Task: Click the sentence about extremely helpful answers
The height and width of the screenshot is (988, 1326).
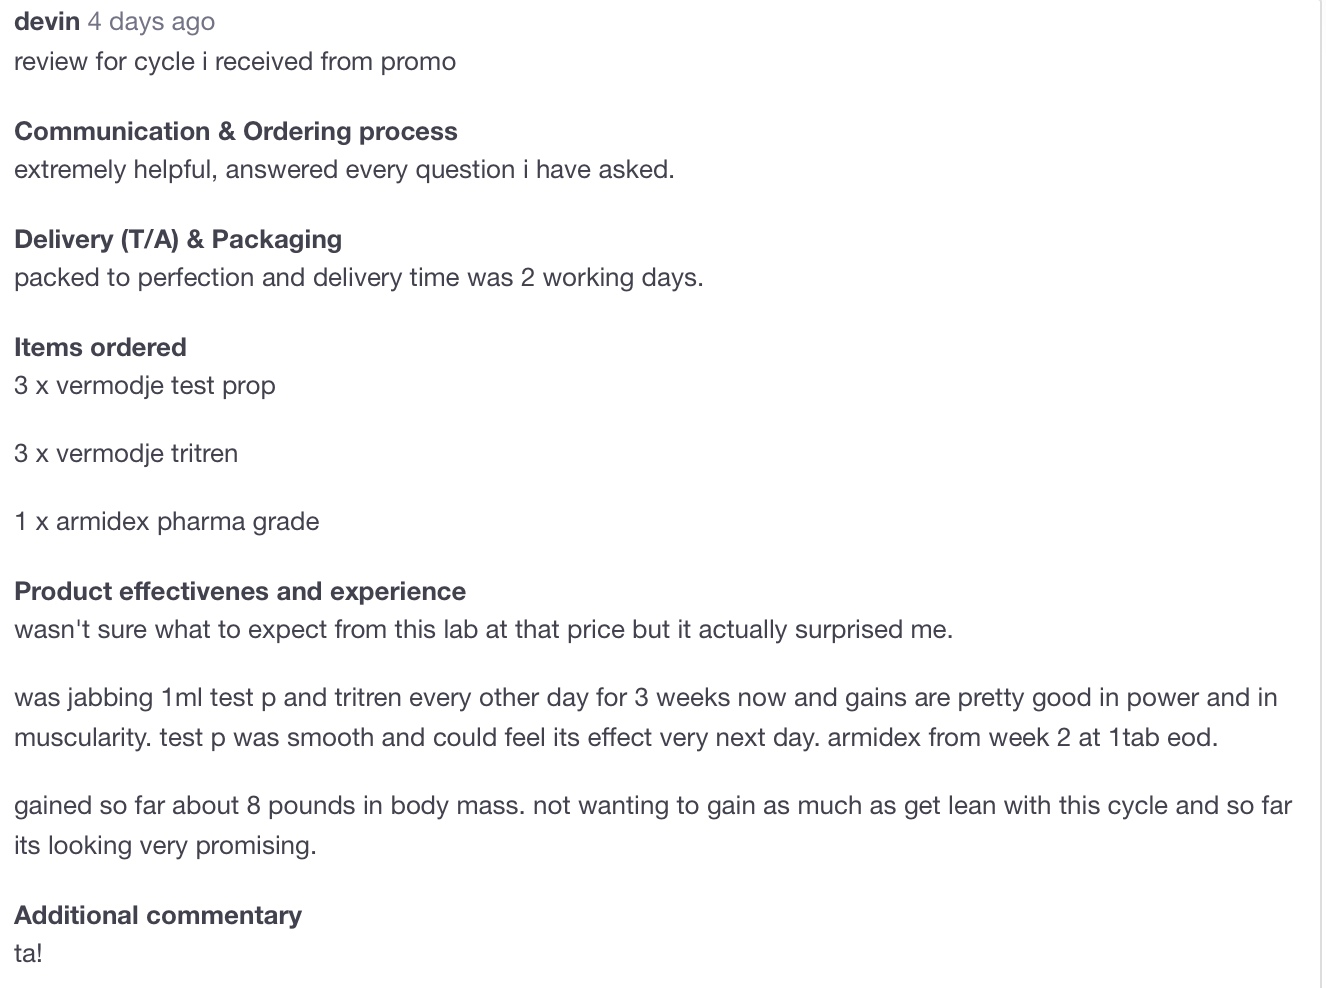Action: 344,170
